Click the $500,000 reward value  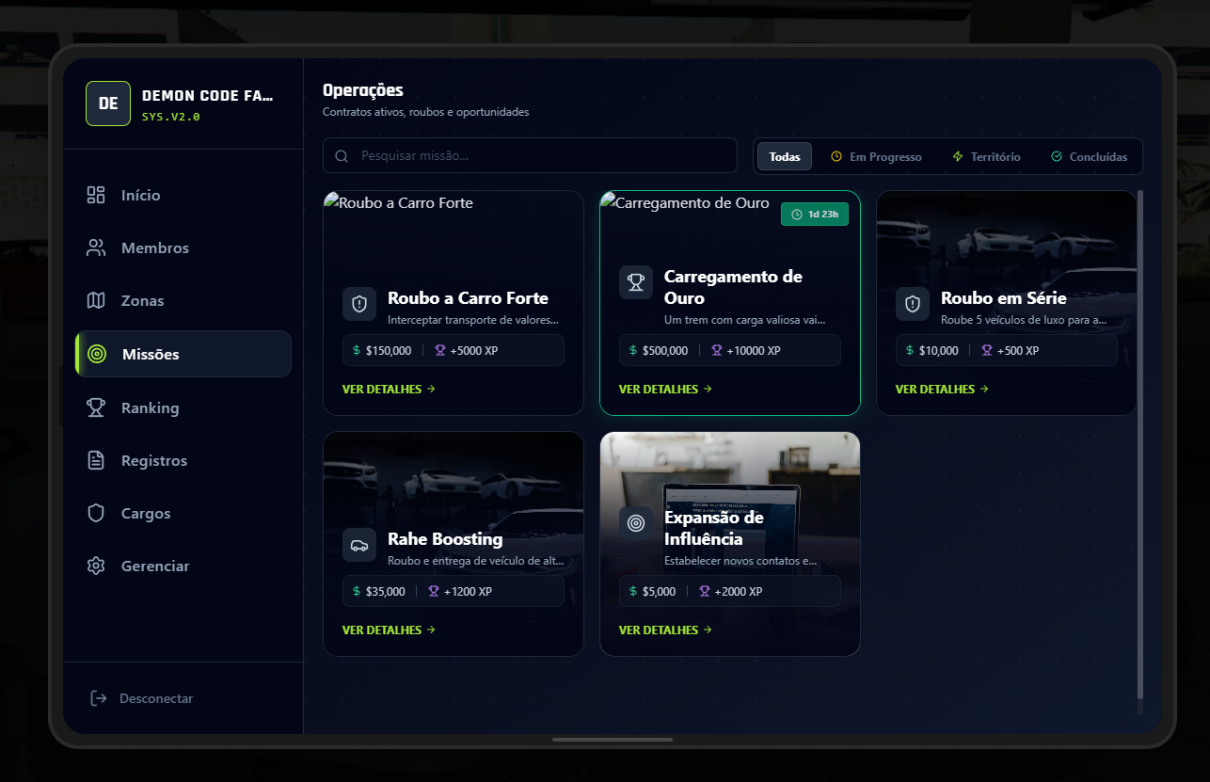click(665, 351)
